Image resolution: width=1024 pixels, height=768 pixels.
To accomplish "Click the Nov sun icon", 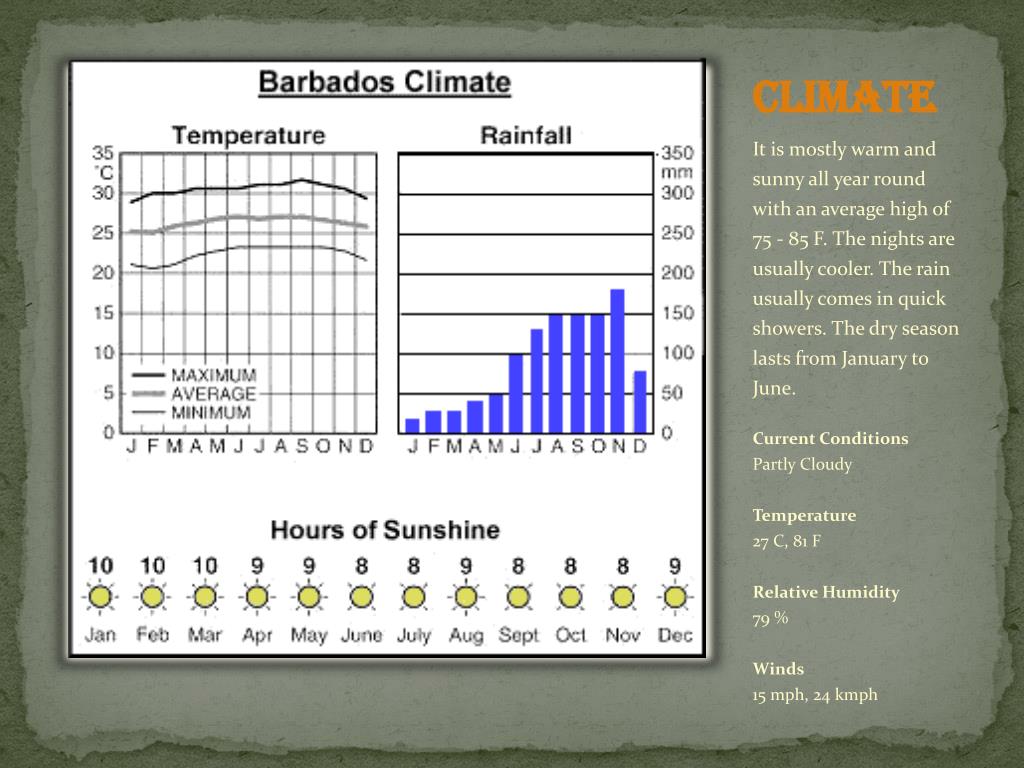I will pos(623,597).
